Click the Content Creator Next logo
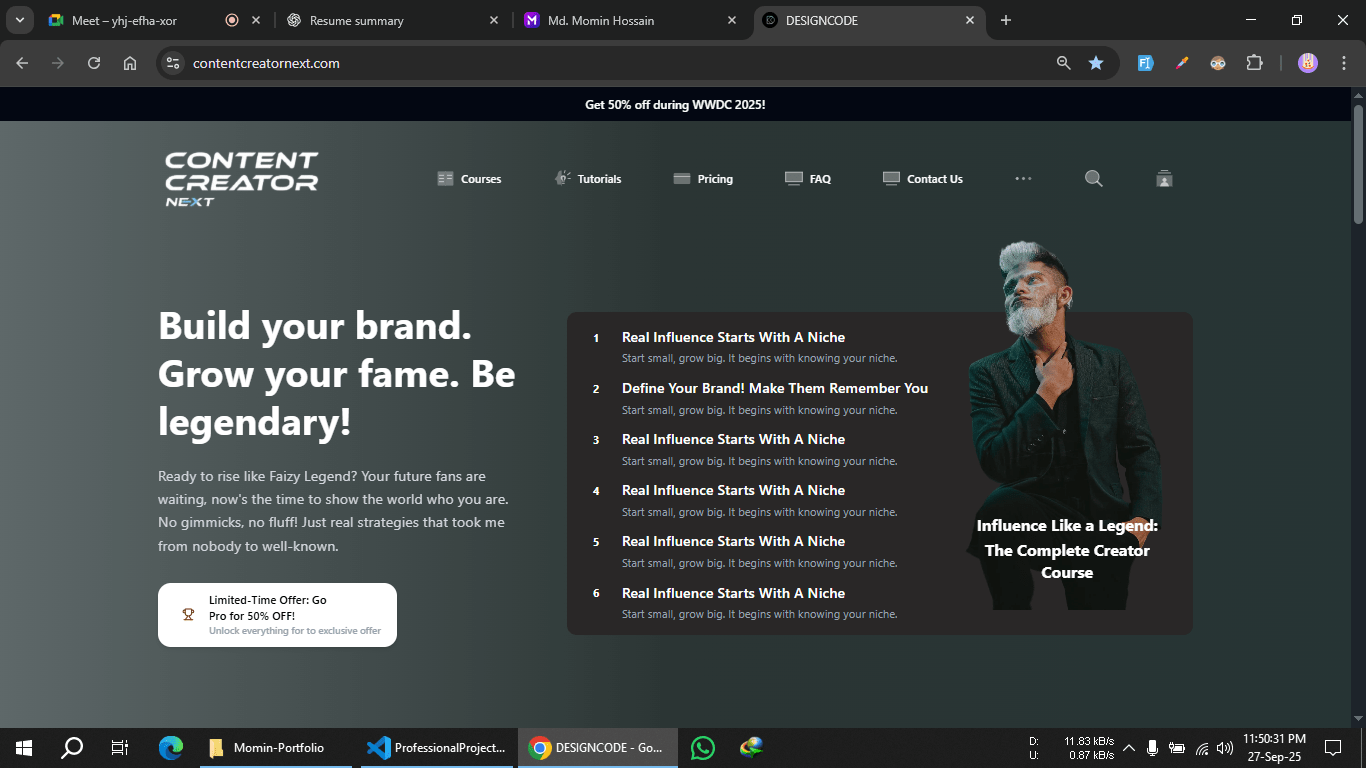Viewport: 1366px width, 768px height. pyautogui.click(x=241, y=179)
